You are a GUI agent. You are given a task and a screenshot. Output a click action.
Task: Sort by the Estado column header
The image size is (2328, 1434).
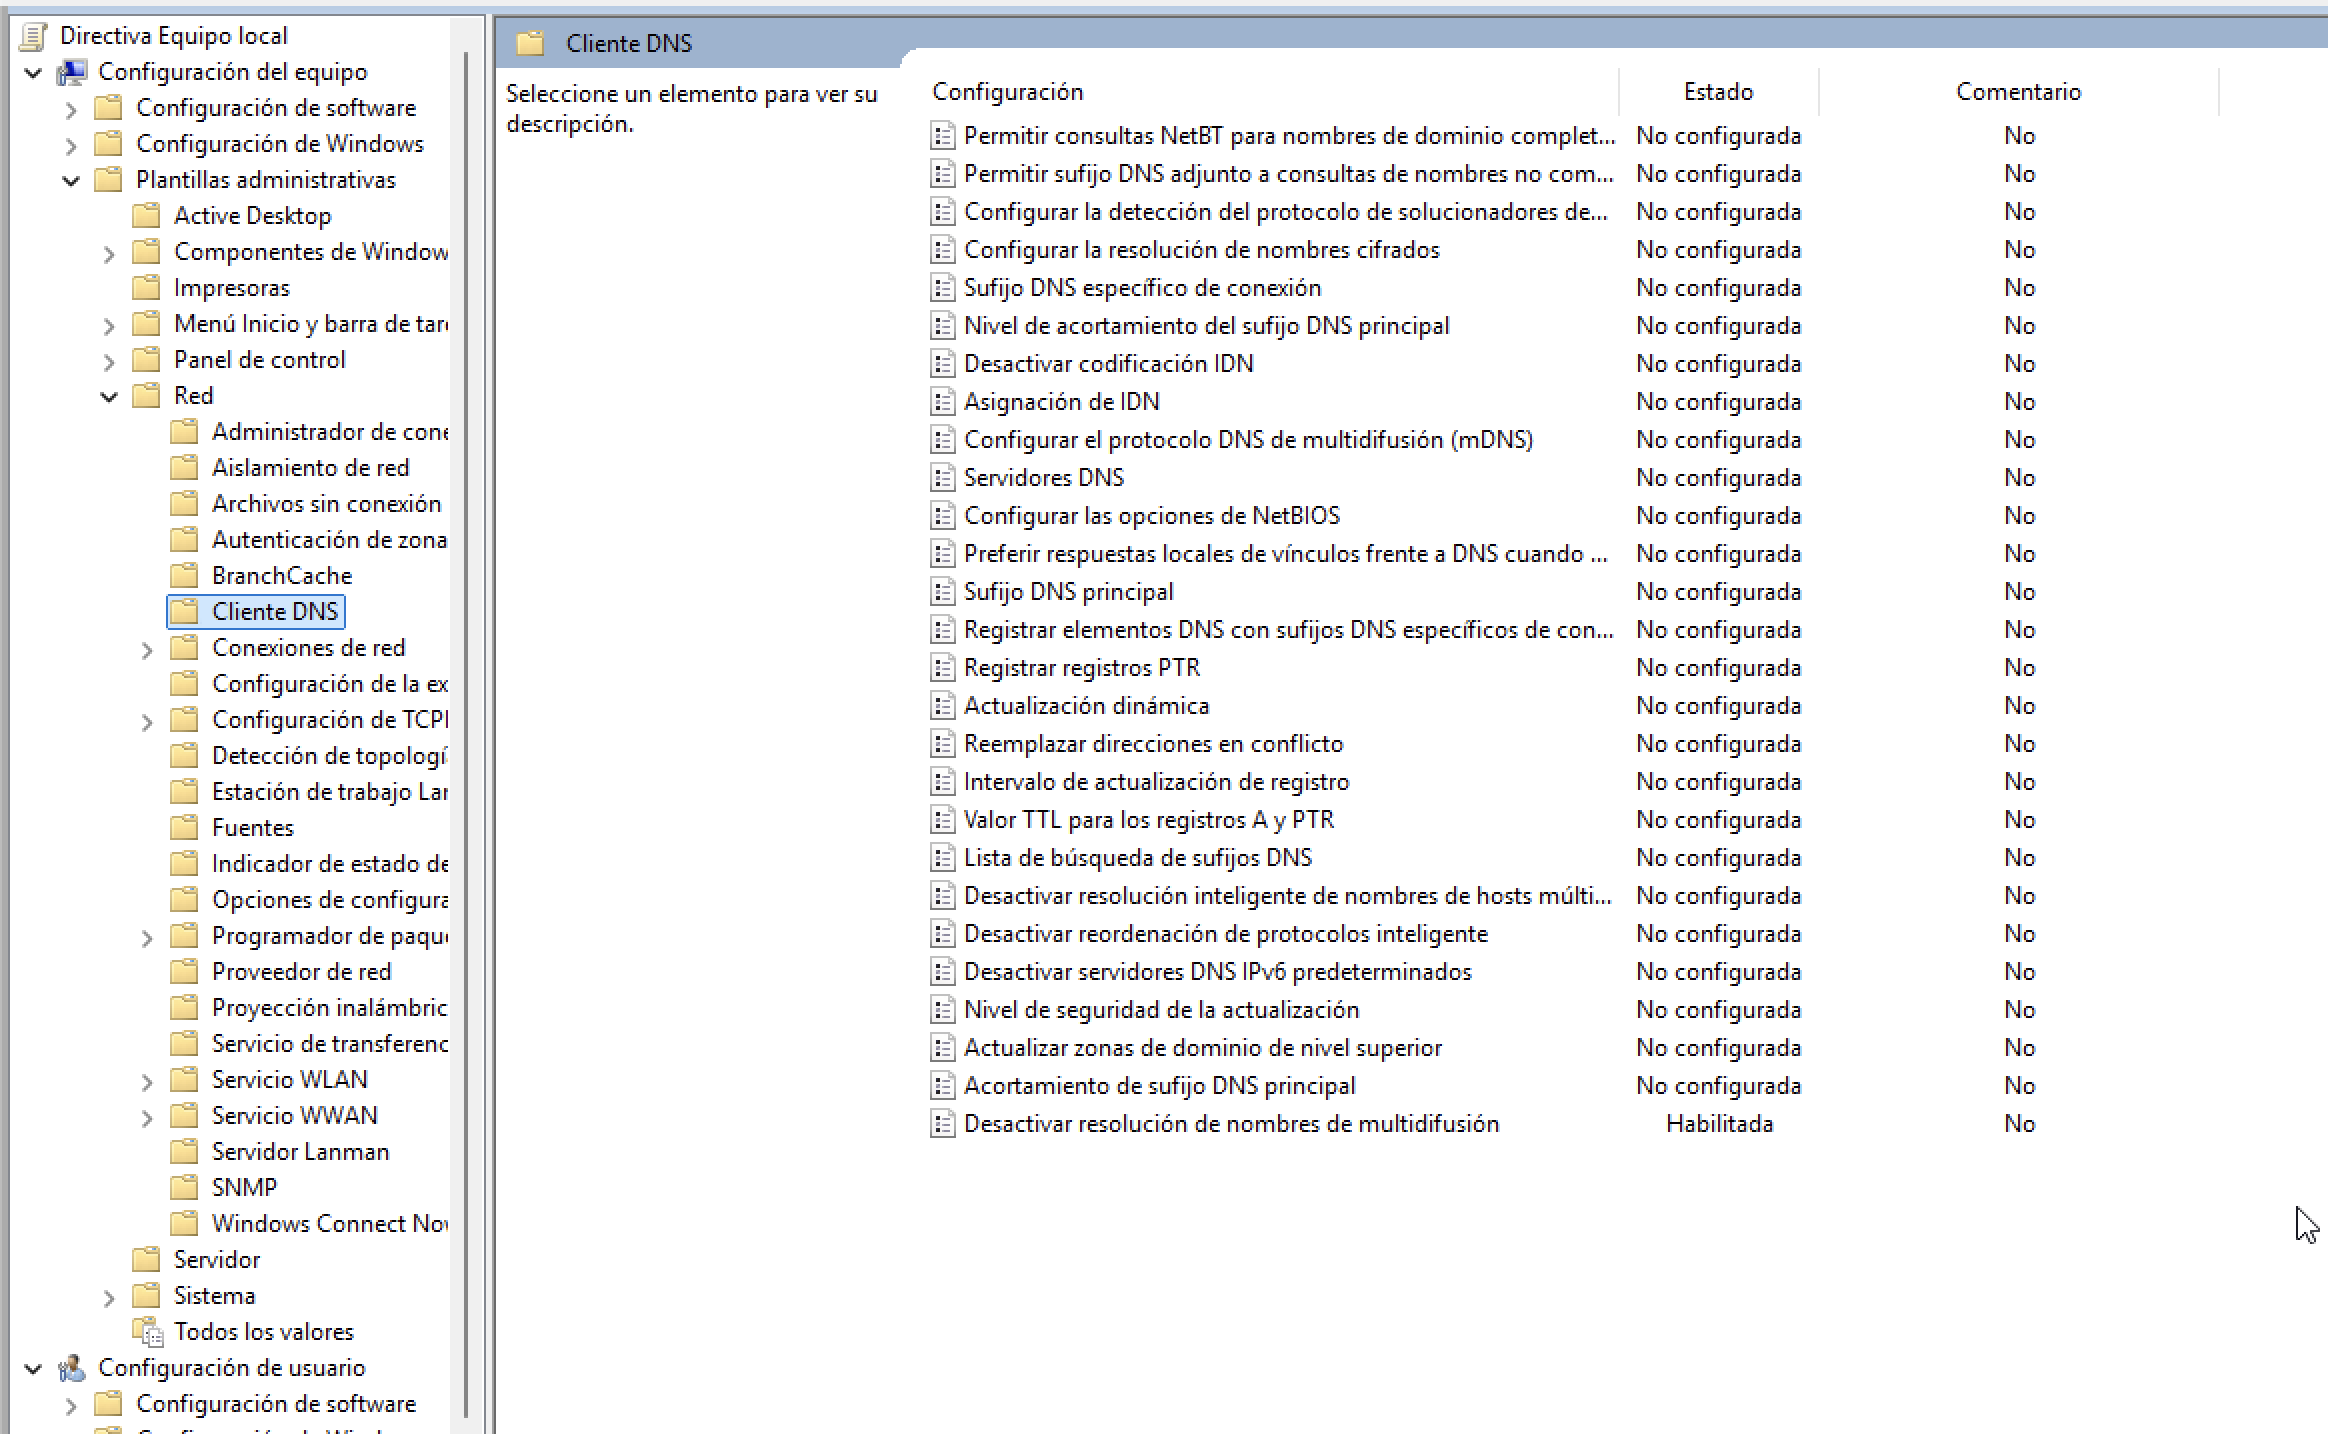point(1718,92)
